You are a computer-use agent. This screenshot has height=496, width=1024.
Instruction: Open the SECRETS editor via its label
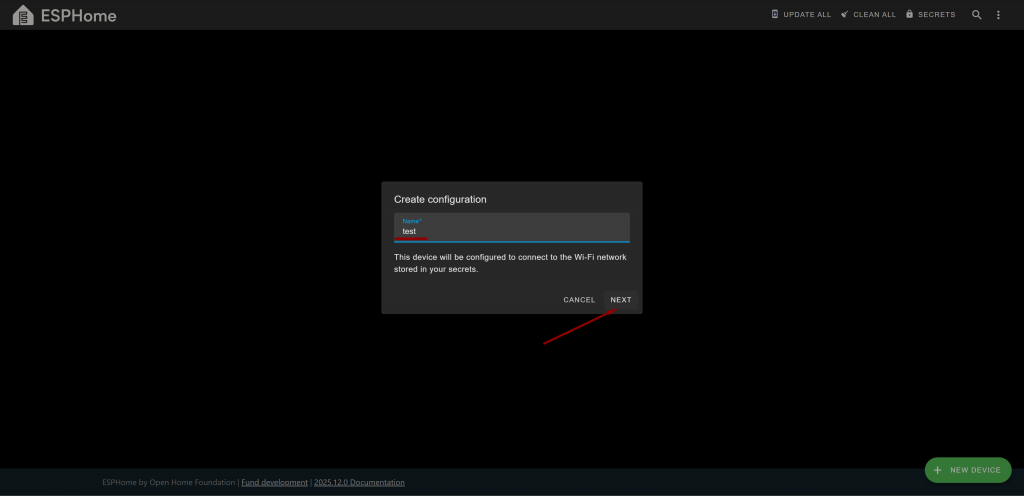coord(936,15)
